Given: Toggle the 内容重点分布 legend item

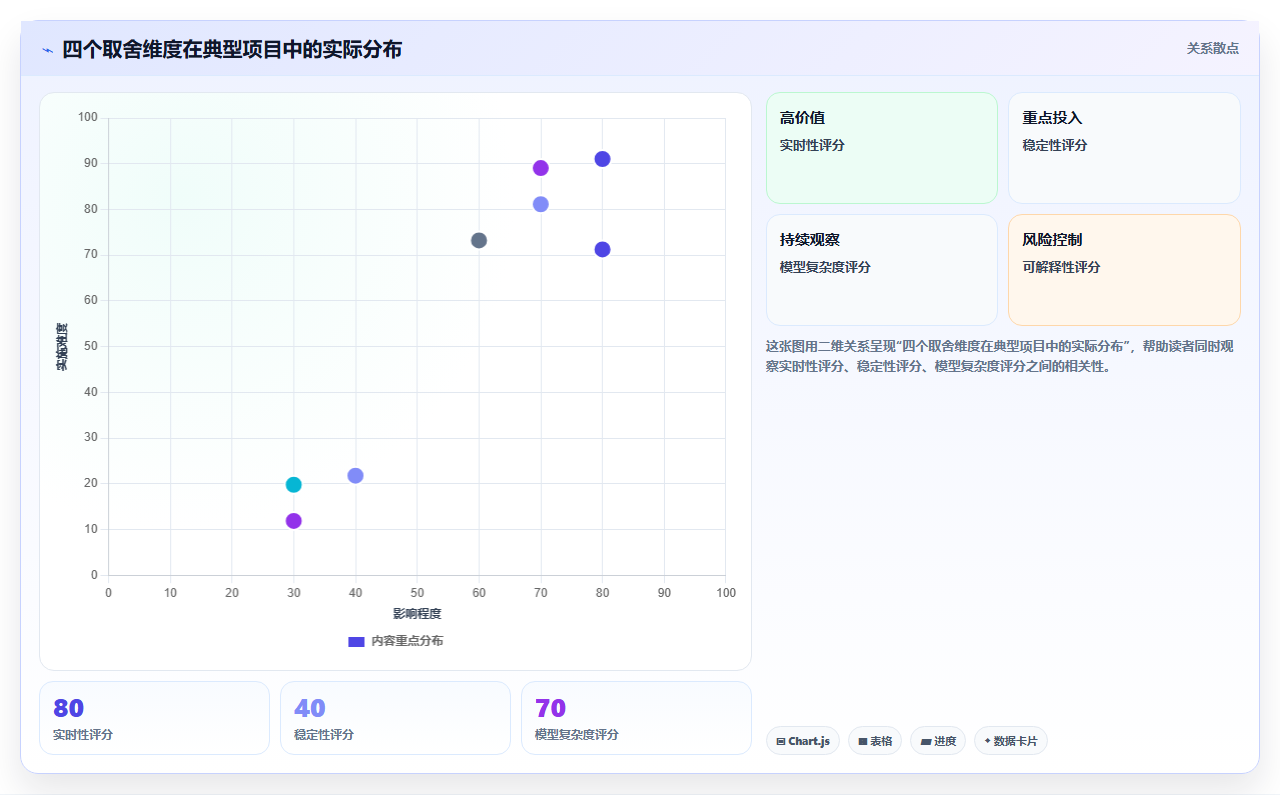Looking at the screenshot, I should point(396,641).
